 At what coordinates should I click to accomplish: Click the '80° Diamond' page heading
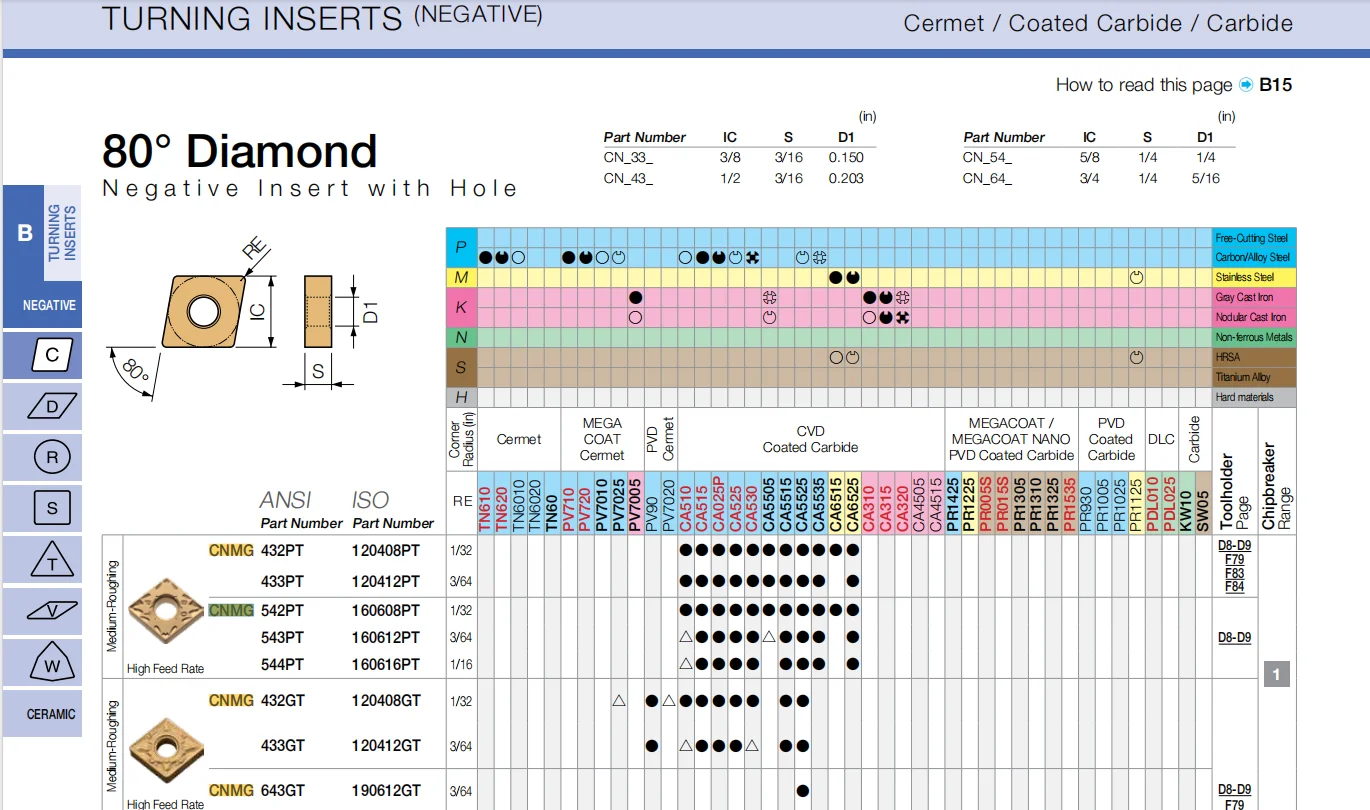pos(240,151)
